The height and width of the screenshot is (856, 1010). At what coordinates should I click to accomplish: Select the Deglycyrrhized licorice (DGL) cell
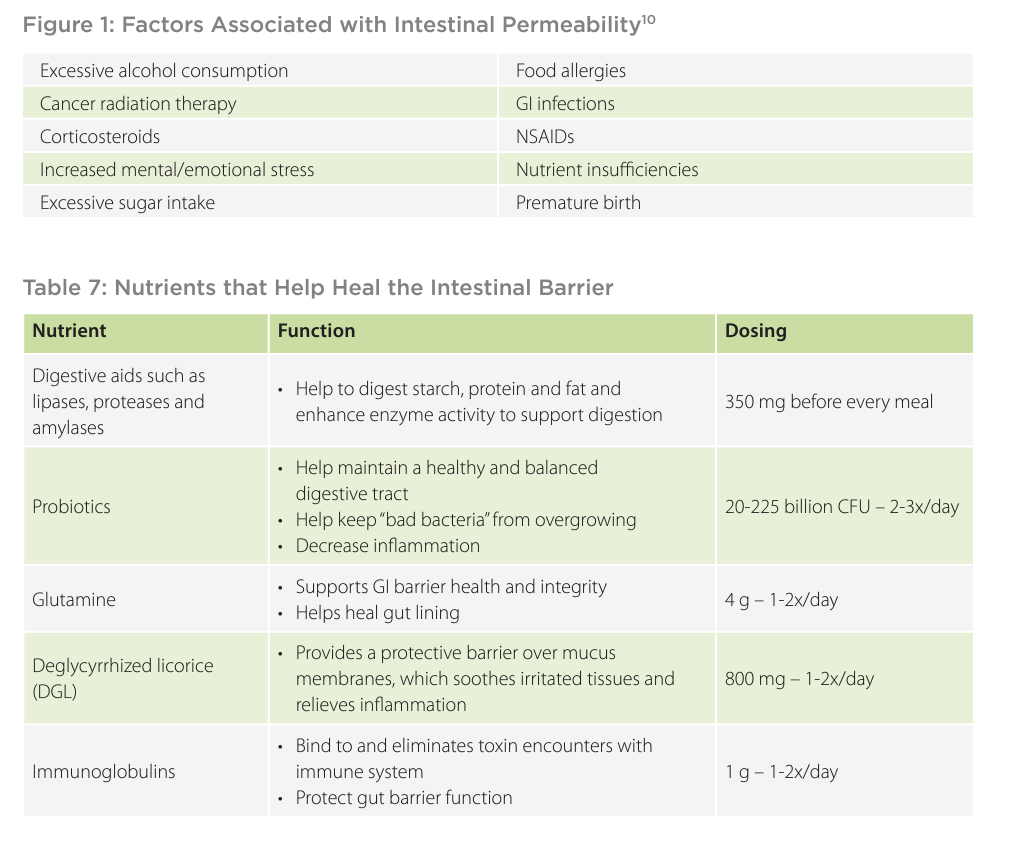122,678
